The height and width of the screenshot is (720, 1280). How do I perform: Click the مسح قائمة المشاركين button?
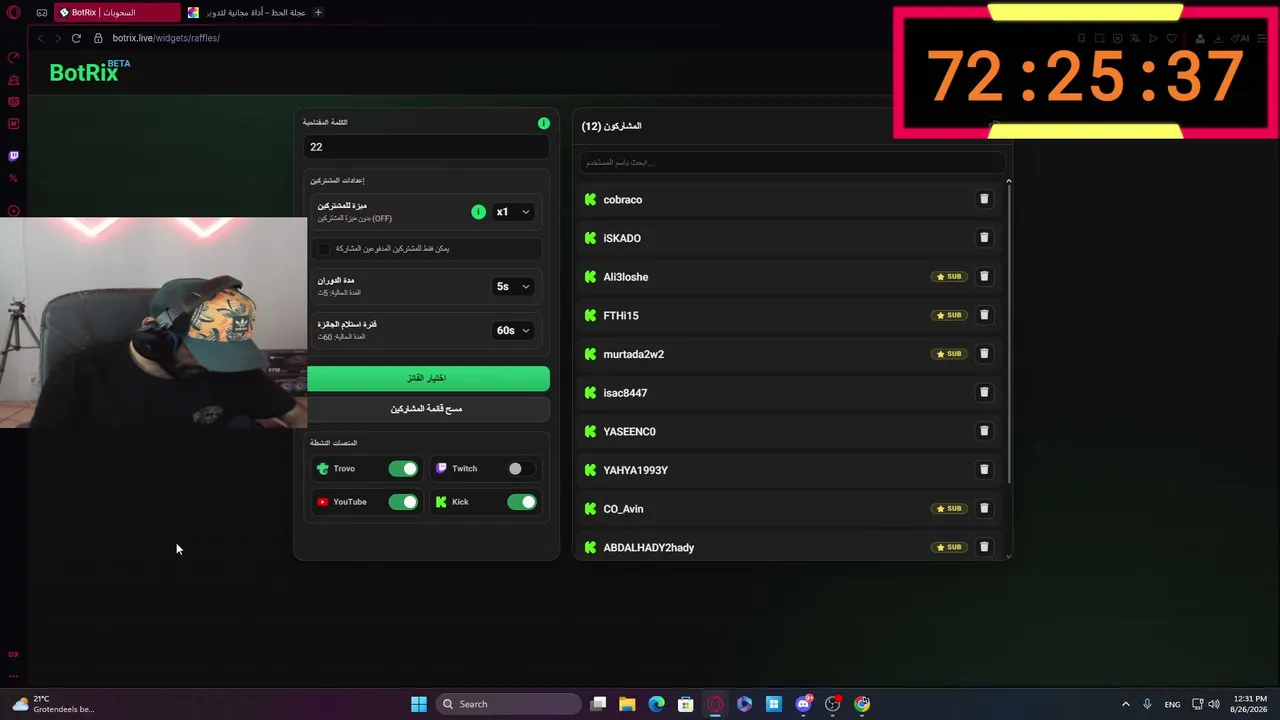pos(428,408)
